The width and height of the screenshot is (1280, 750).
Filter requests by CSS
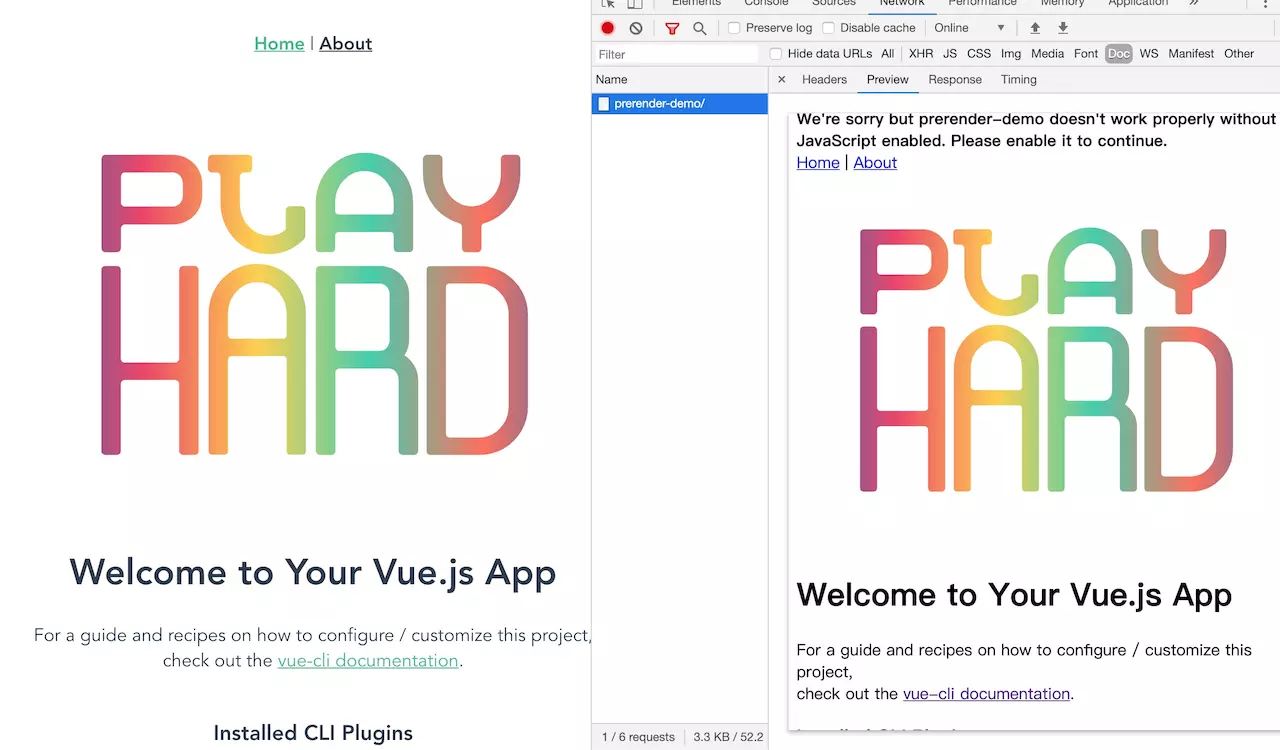pyautogui.click(x=979, y=54)
